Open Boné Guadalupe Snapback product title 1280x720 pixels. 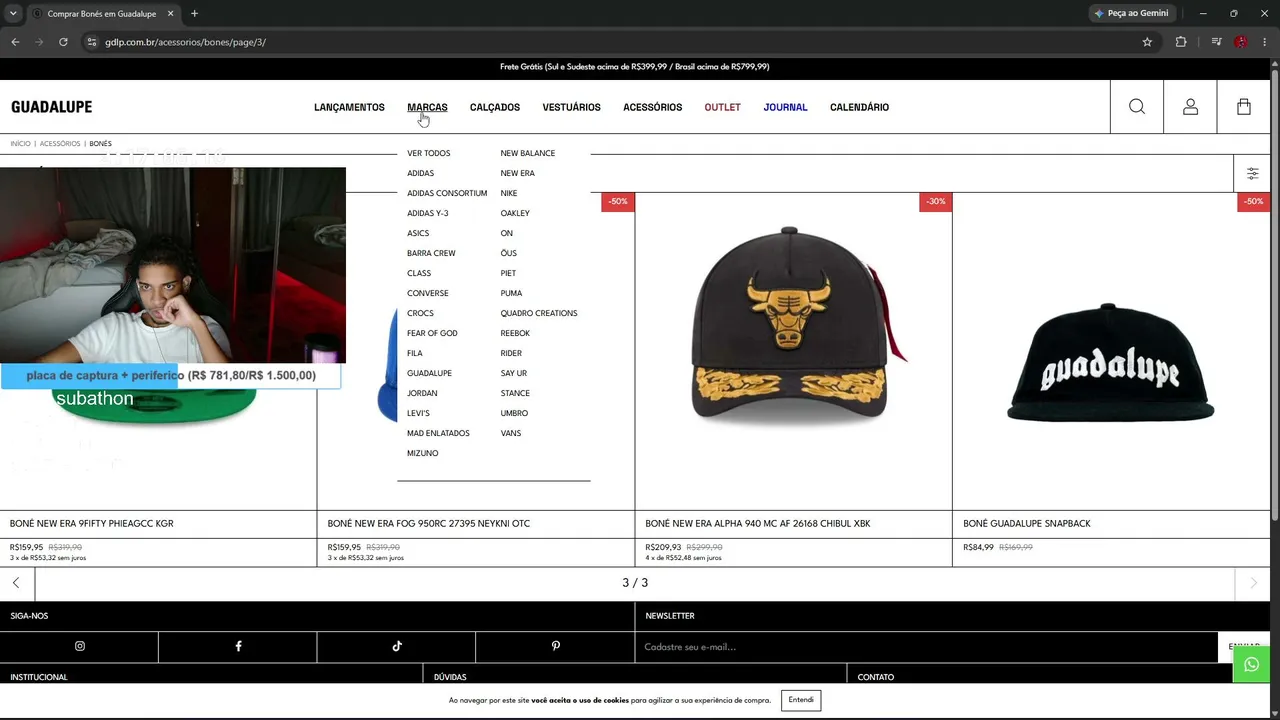pyautogui.click(x=1027, y=523)
